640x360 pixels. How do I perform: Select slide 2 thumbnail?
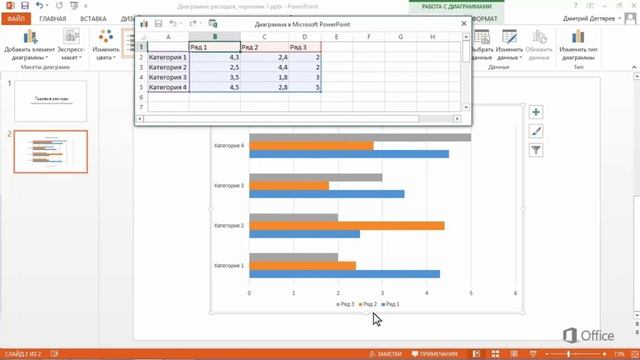[x=51, y=152]
